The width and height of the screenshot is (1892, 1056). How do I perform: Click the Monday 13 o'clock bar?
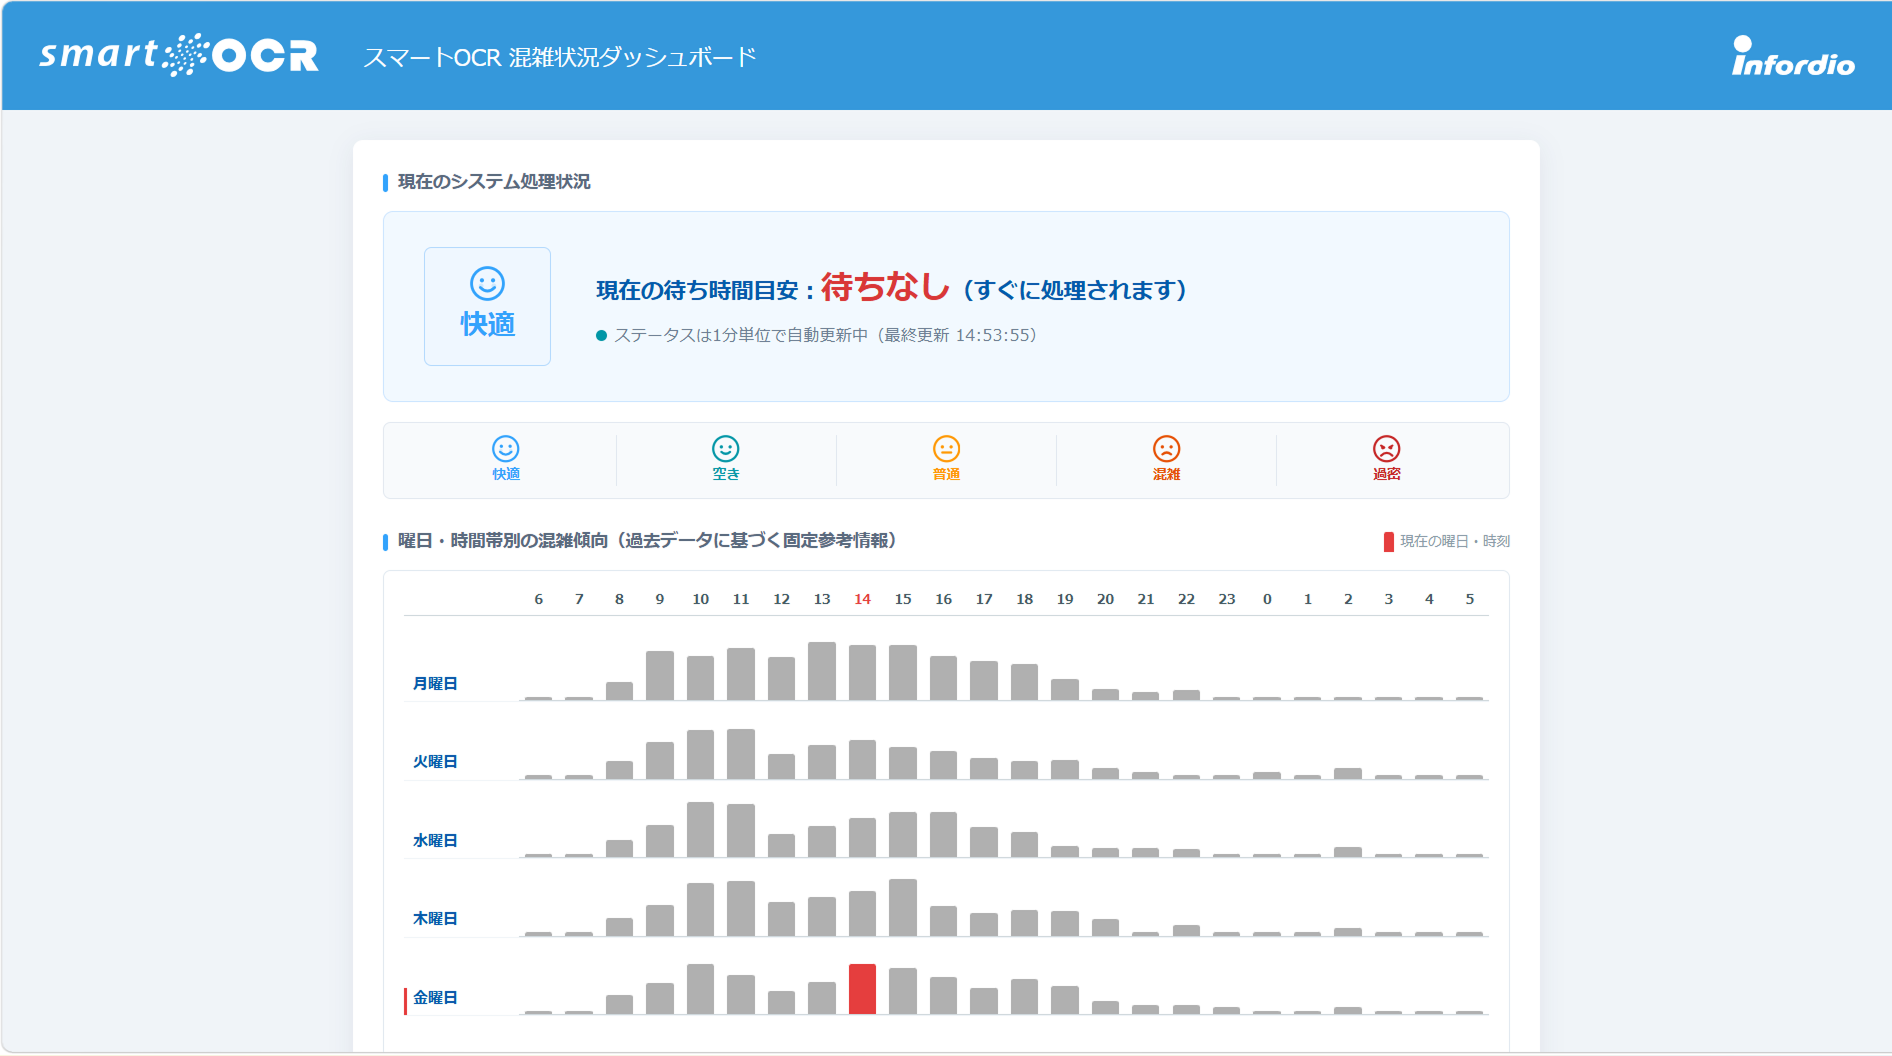coord(822,671)
